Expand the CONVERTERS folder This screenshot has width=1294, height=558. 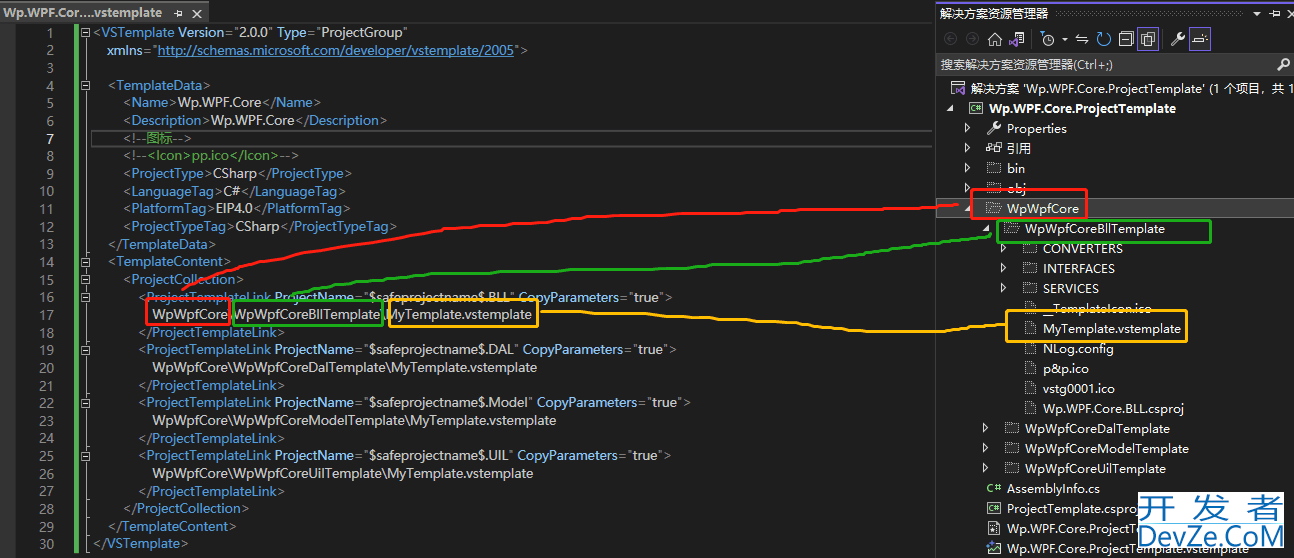[1004, 248]
